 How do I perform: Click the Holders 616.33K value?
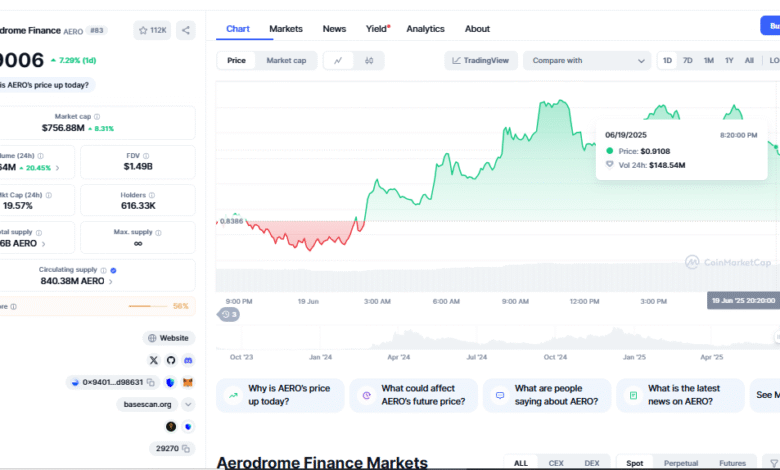[138, 206]
